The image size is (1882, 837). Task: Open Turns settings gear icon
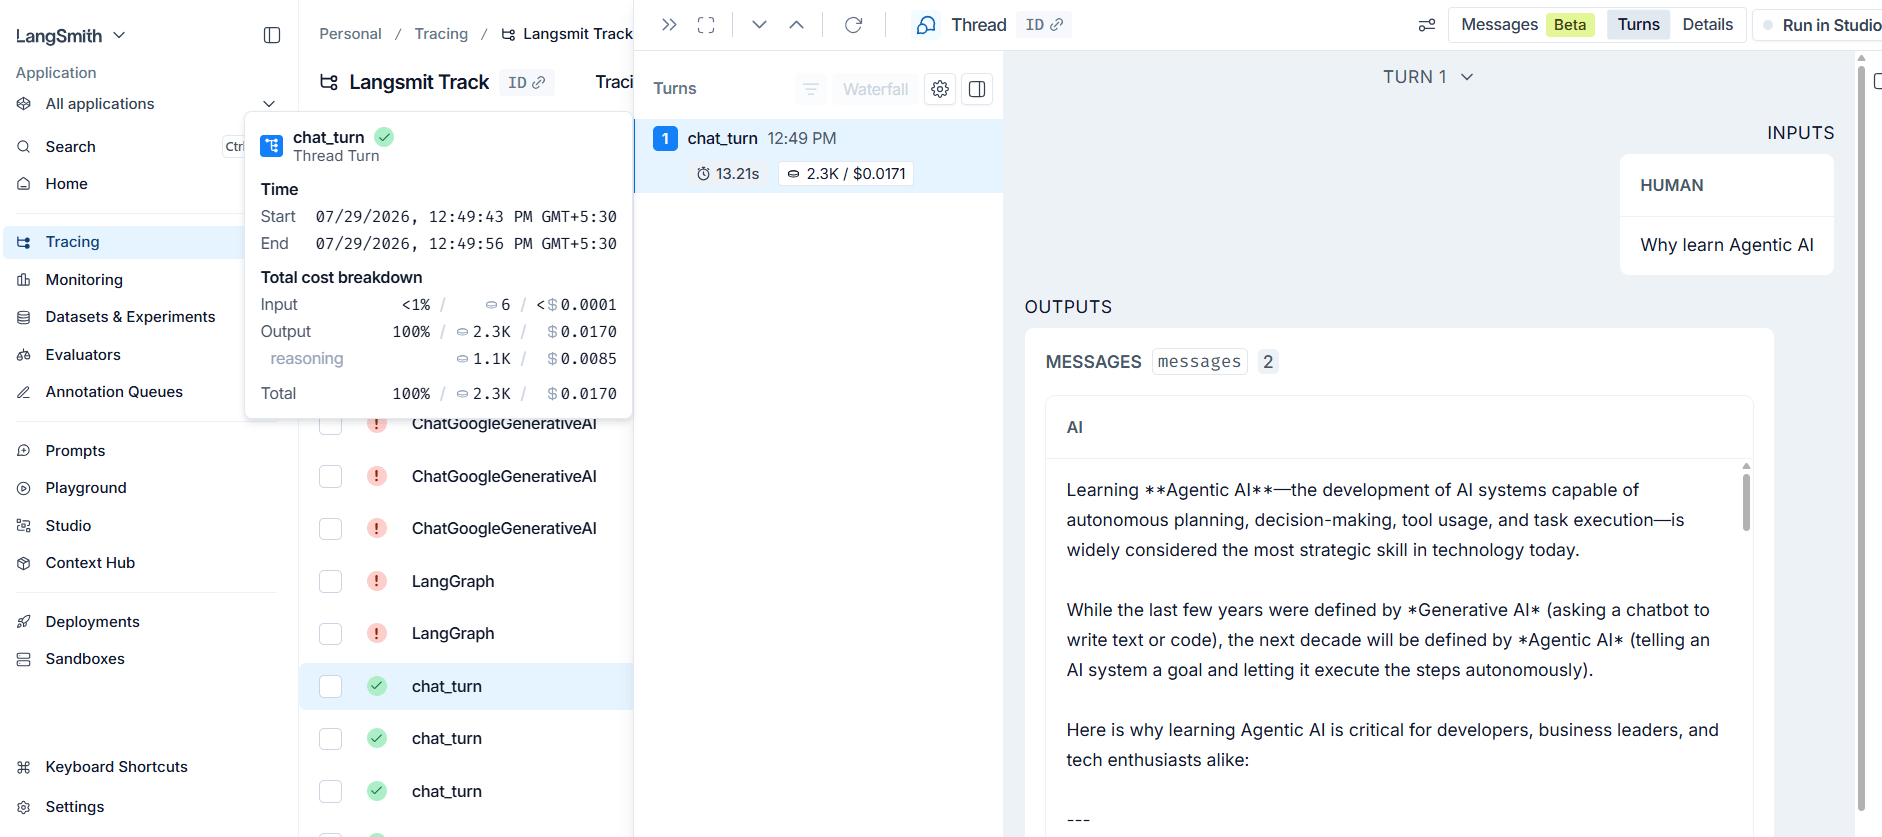point(940,89)
